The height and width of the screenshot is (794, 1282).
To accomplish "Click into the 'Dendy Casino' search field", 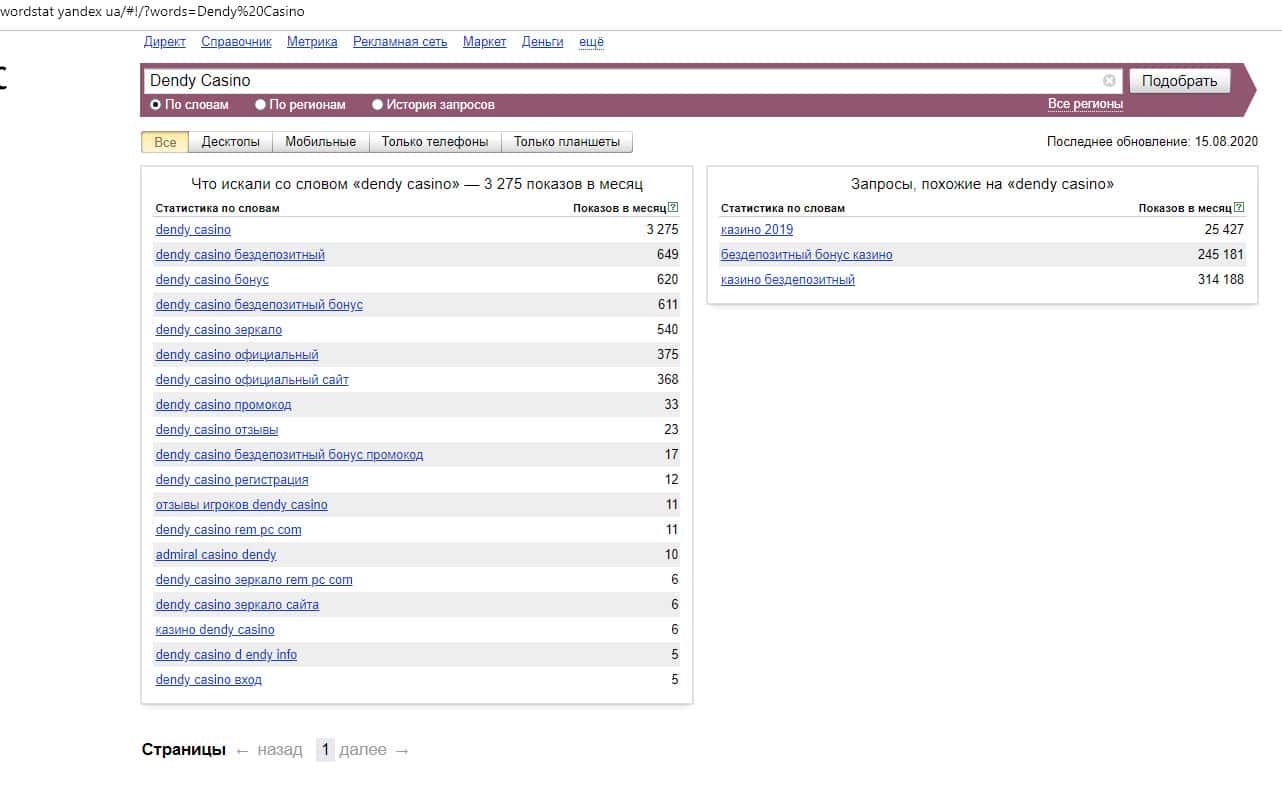I will tap(620, 81).
